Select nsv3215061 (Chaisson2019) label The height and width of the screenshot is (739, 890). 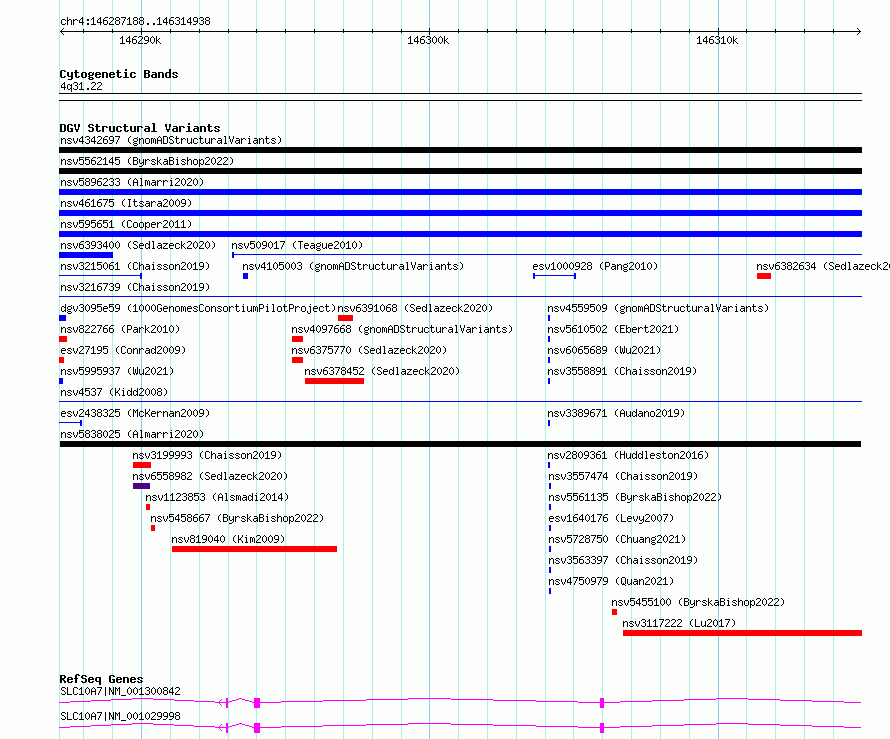point(135,266)
